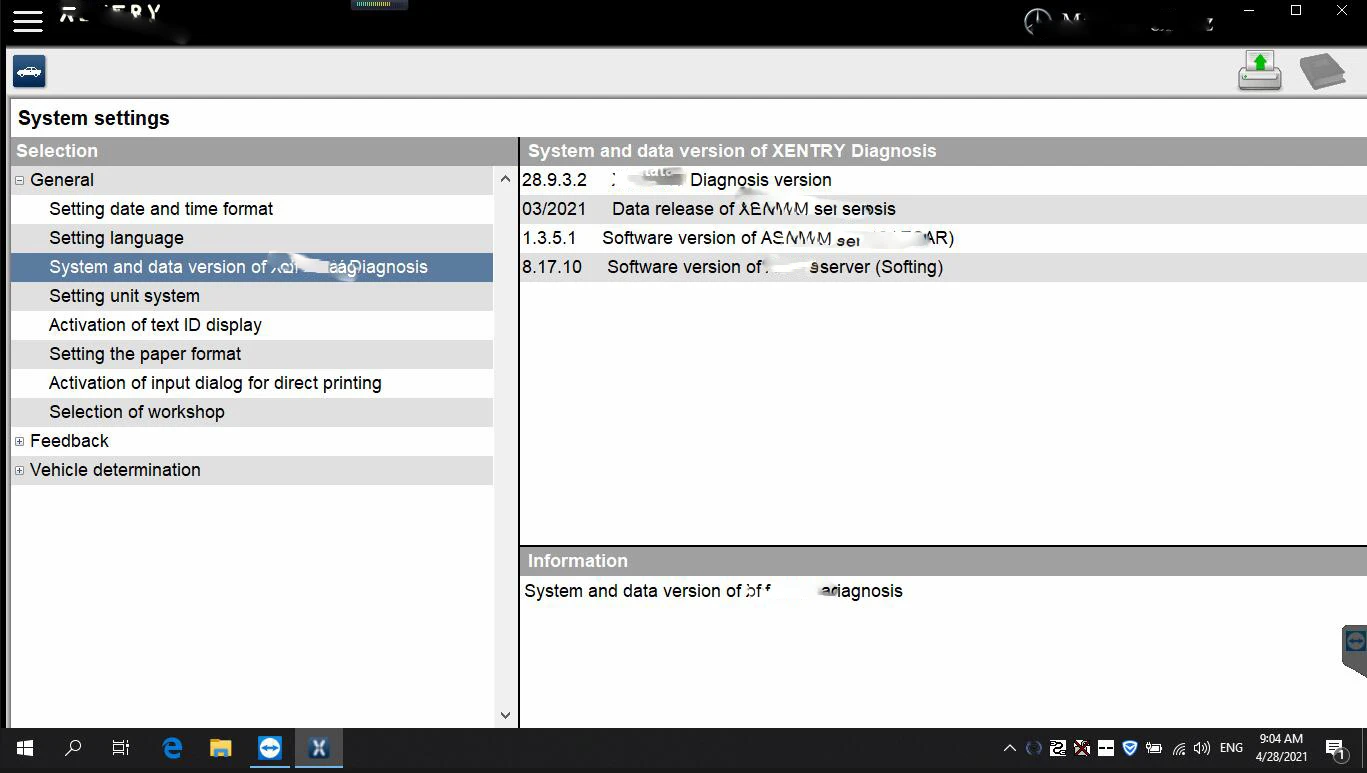Screen dimensions: 1367x773
Task: Open the Windows Start menu
Action: pyautogui.click(x=25, y=748)
